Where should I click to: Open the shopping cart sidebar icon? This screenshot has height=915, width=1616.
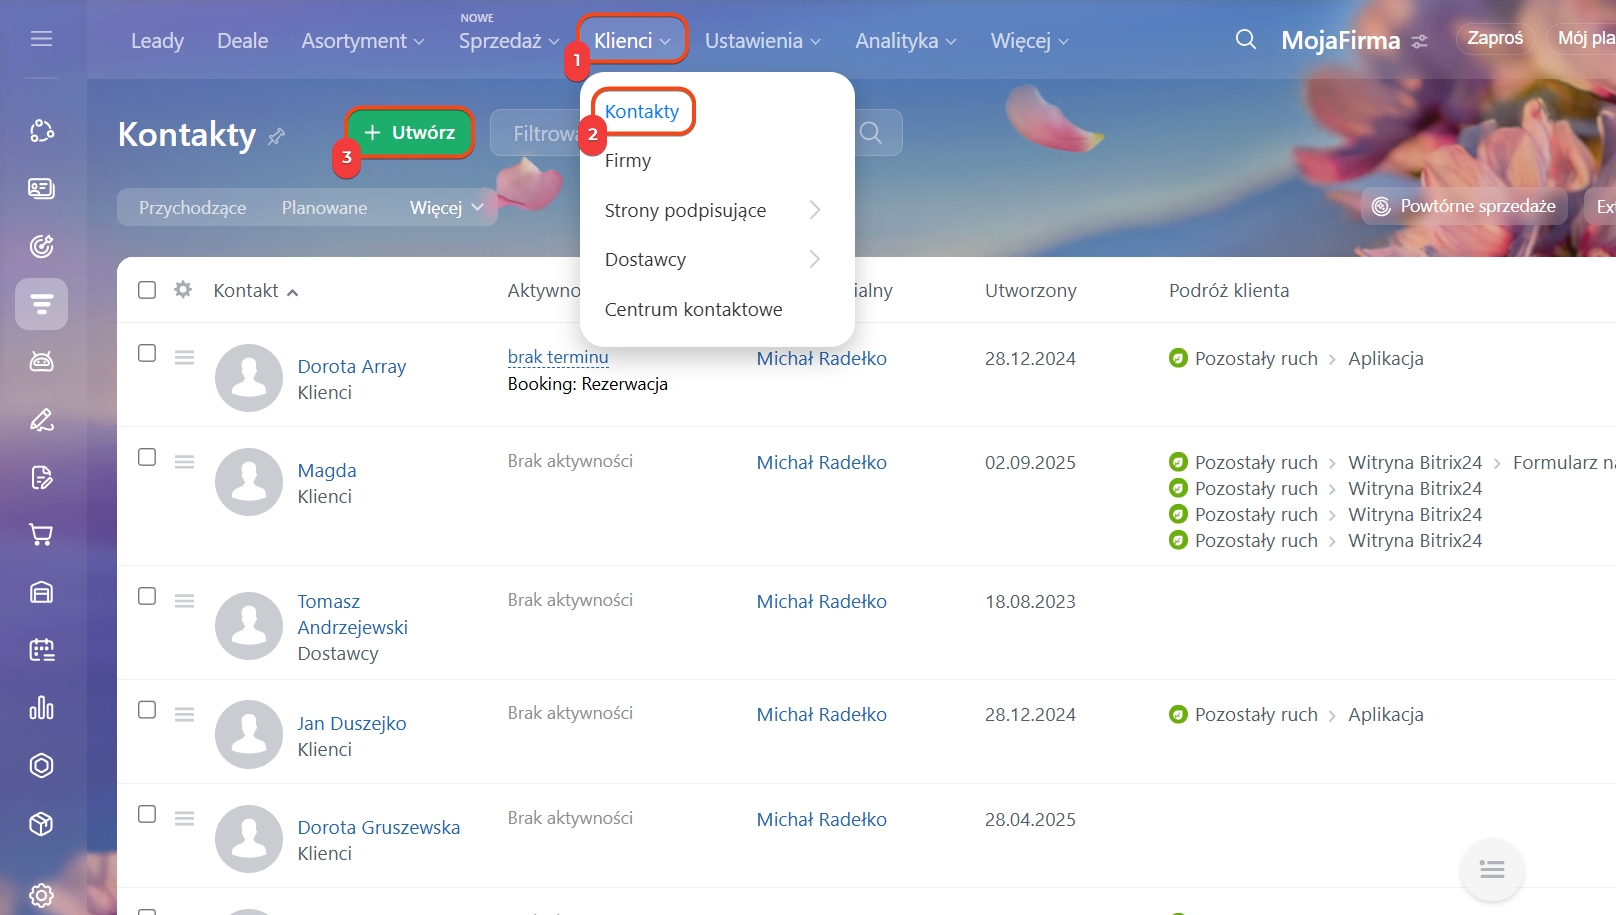click(41, 535)
